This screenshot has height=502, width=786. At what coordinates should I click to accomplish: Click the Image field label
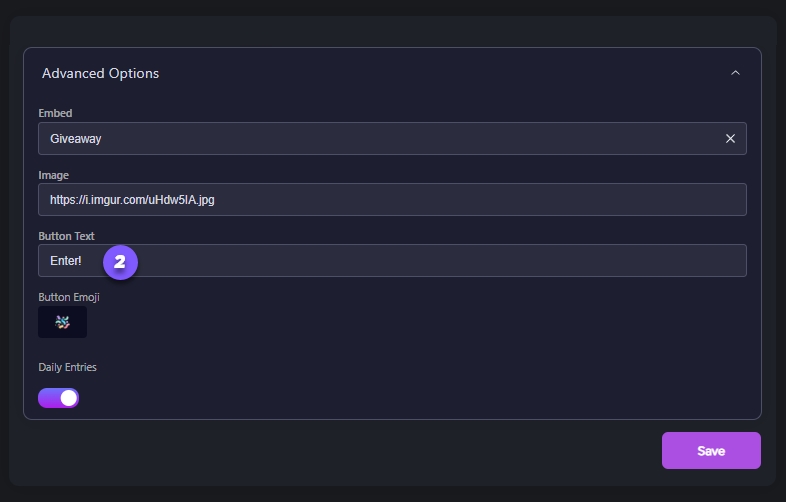53,175
